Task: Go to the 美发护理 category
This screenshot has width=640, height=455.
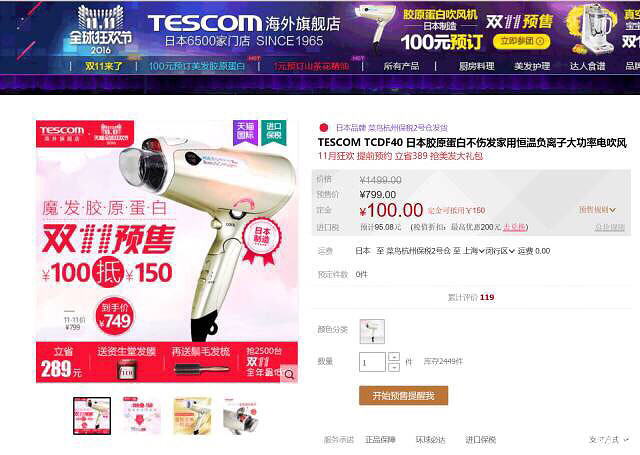Action: tap(532, 66)
